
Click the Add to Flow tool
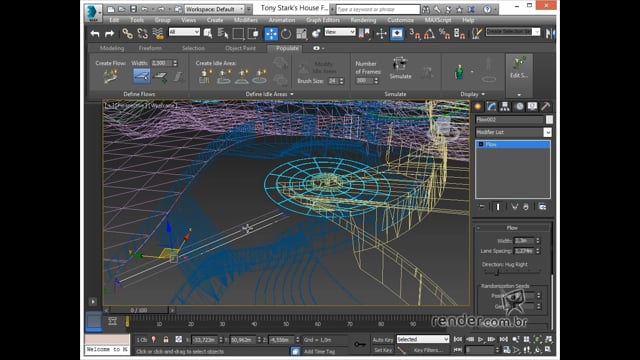160,76
